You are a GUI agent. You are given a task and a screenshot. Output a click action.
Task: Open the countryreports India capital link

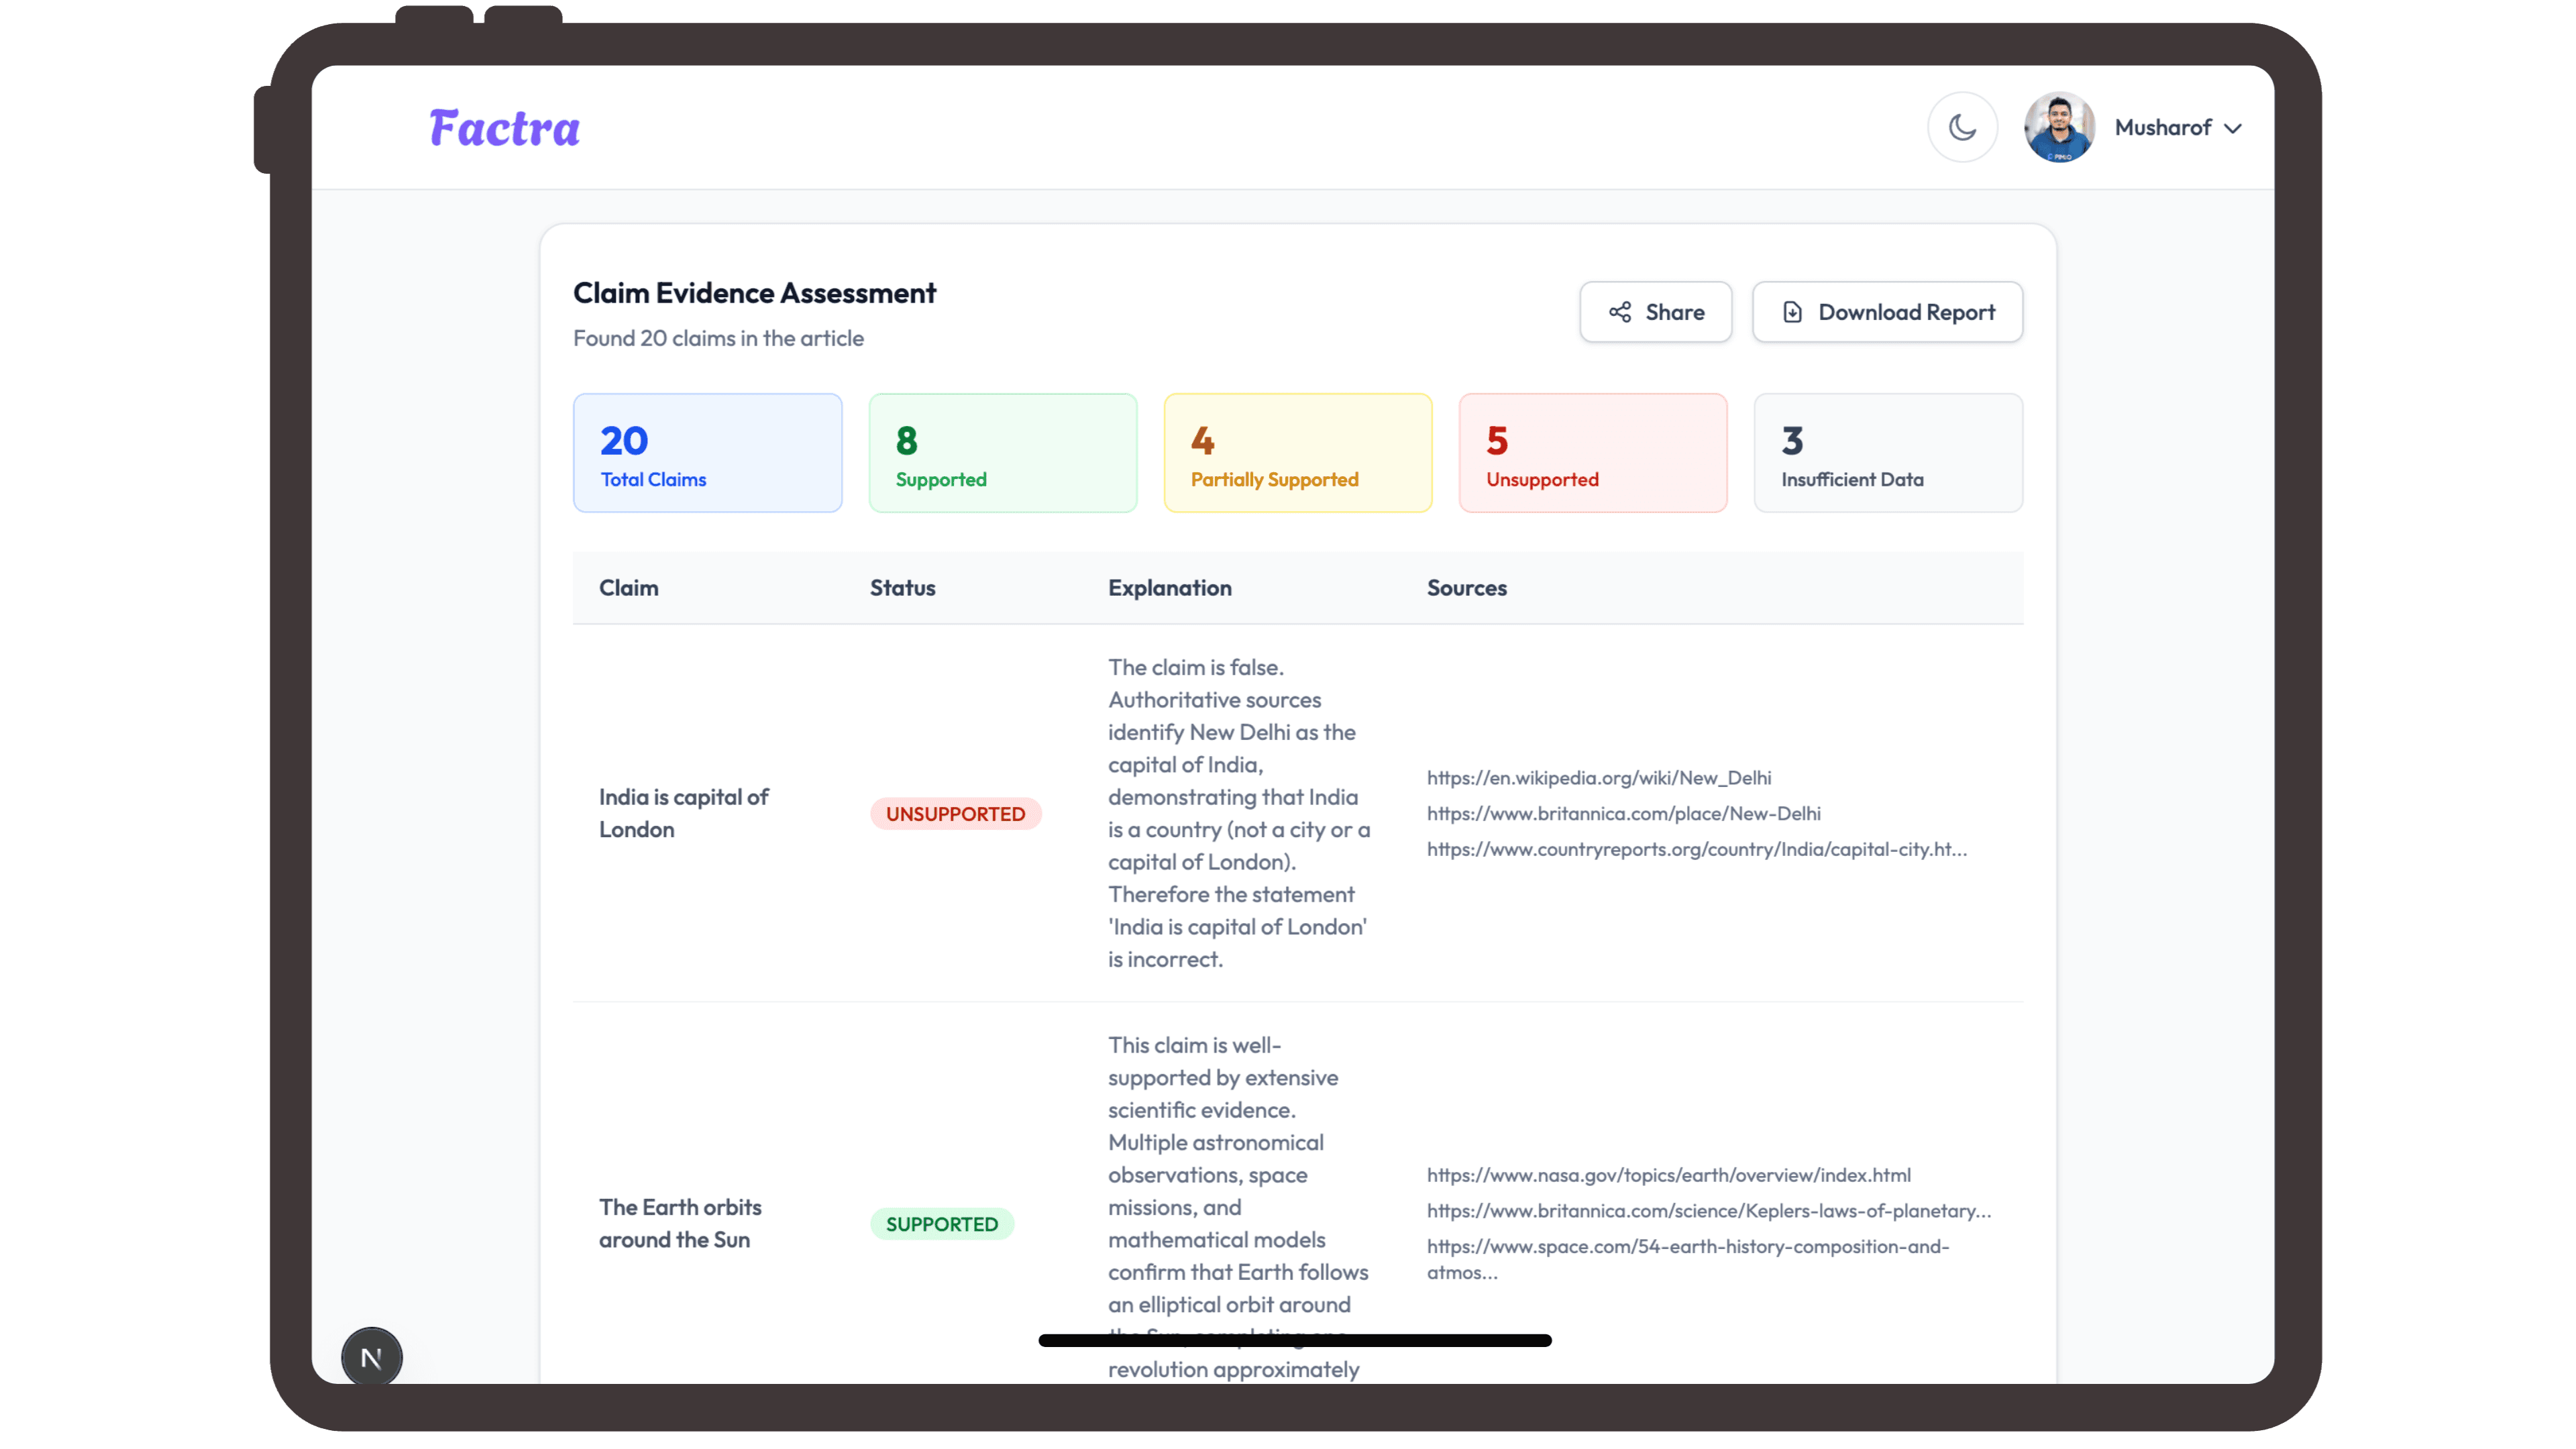(x=1696, y=849)
